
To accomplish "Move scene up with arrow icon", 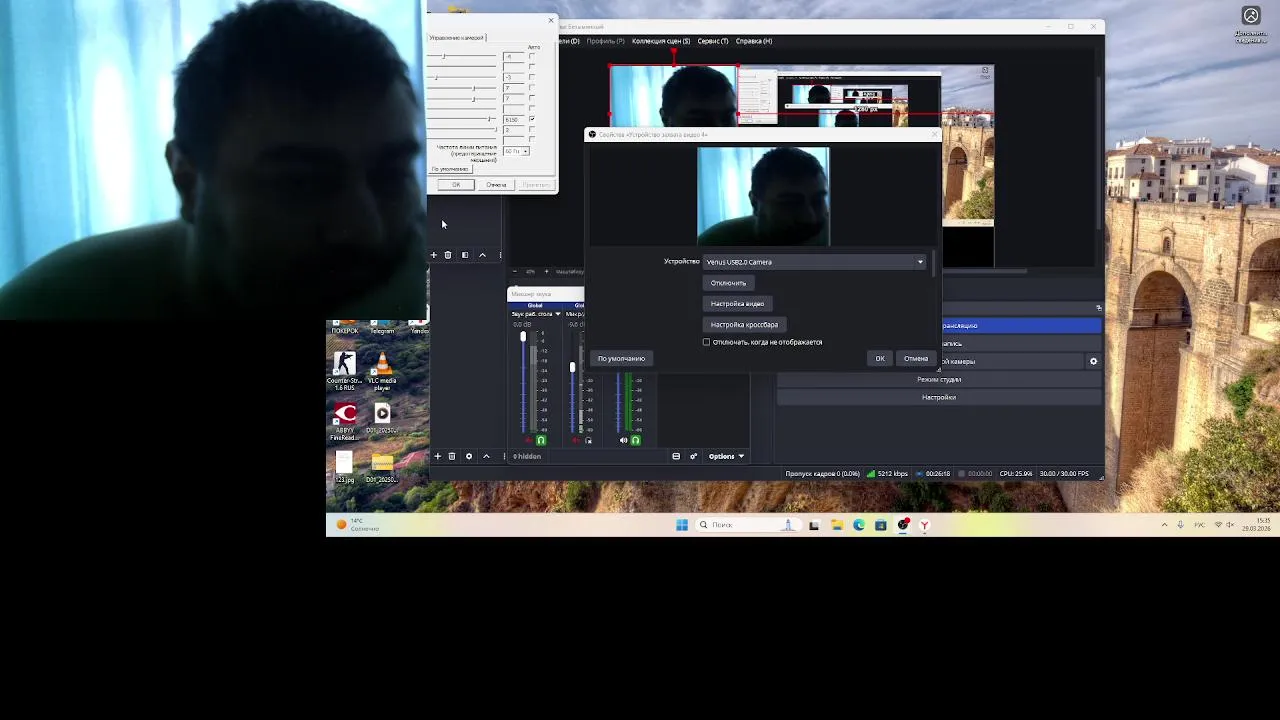I will pos(482,255).
